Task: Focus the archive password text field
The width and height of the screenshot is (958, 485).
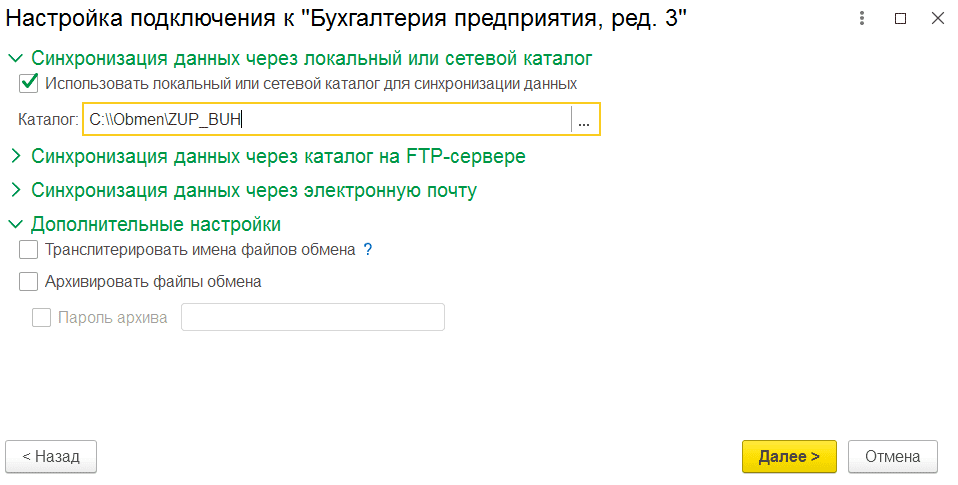Action: coord(312,318)
